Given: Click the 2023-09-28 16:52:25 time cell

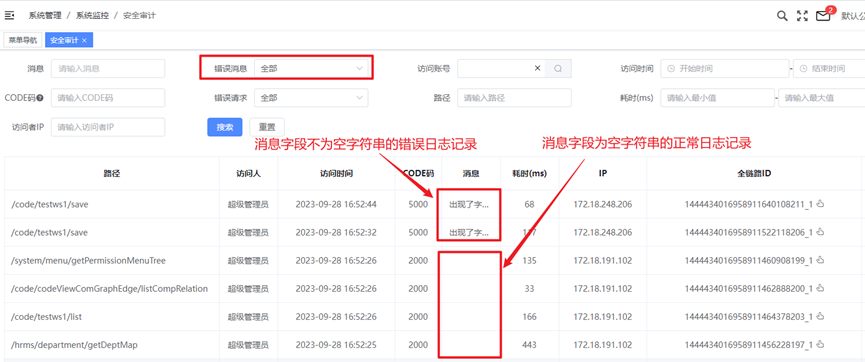Looking at the screenshot, I should click(336, 345).
